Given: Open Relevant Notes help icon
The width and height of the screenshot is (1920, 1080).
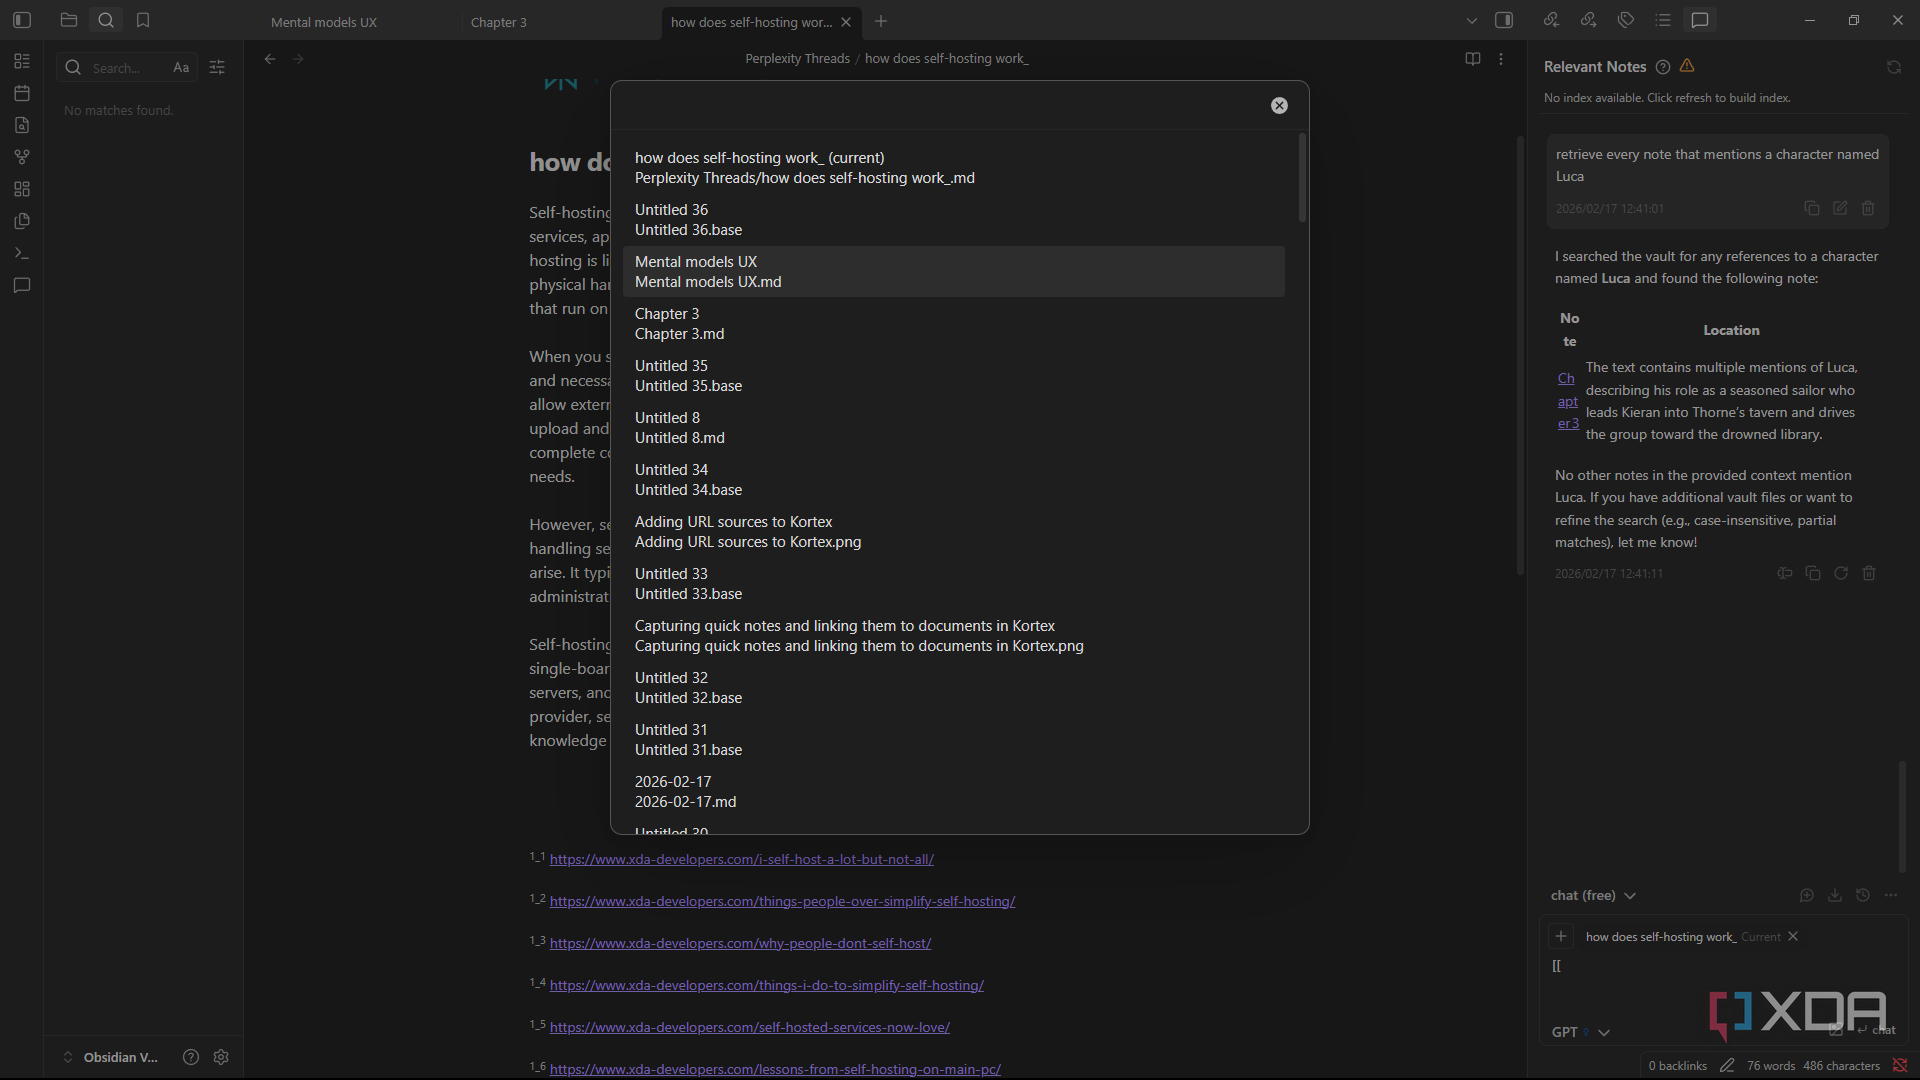Looking at the screenshot, I should (1663, 67).
